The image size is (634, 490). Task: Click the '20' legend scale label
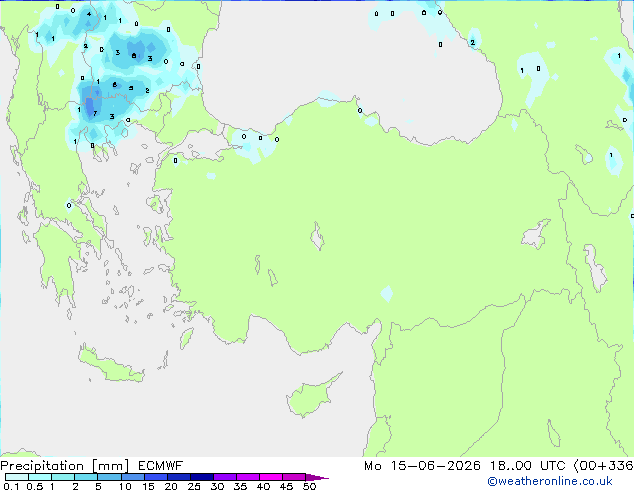[171, 486]
